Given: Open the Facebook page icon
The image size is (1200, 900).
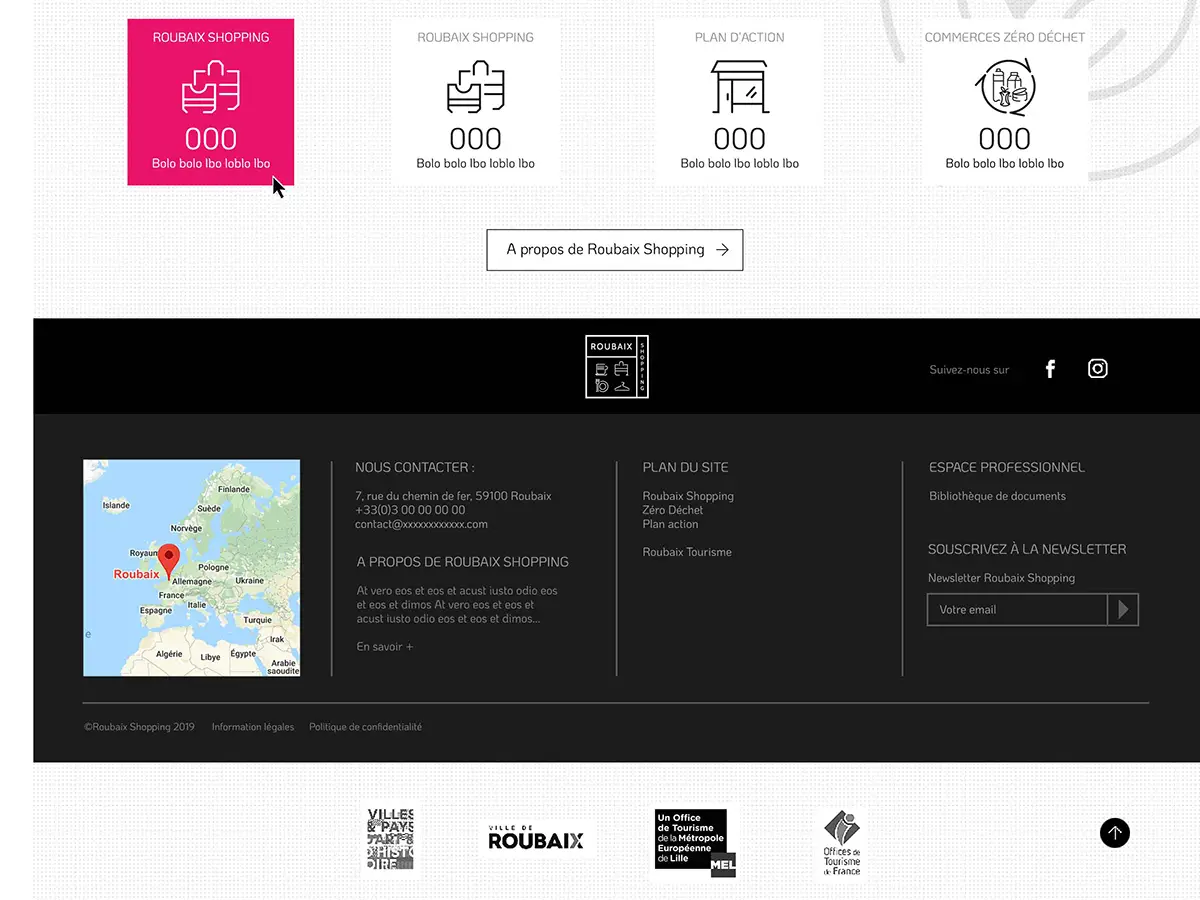Looking at the screenshot, I should tap(1050, 369).
